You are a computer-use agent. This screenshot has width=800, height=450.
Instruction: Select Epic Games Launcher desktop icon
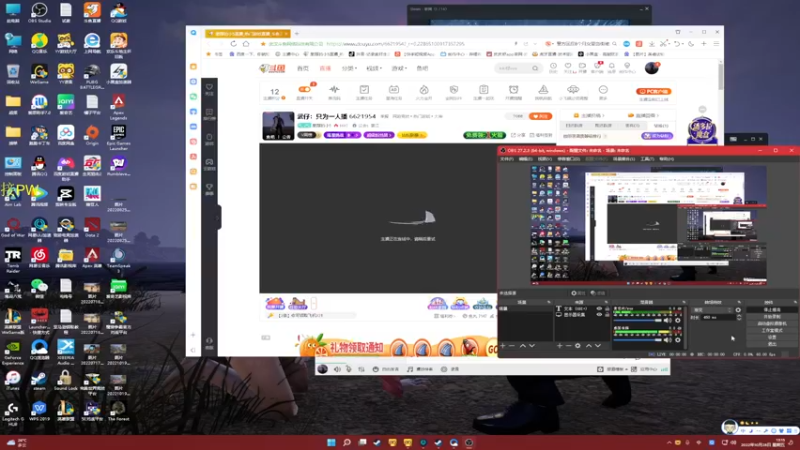[x=118, y=137]
